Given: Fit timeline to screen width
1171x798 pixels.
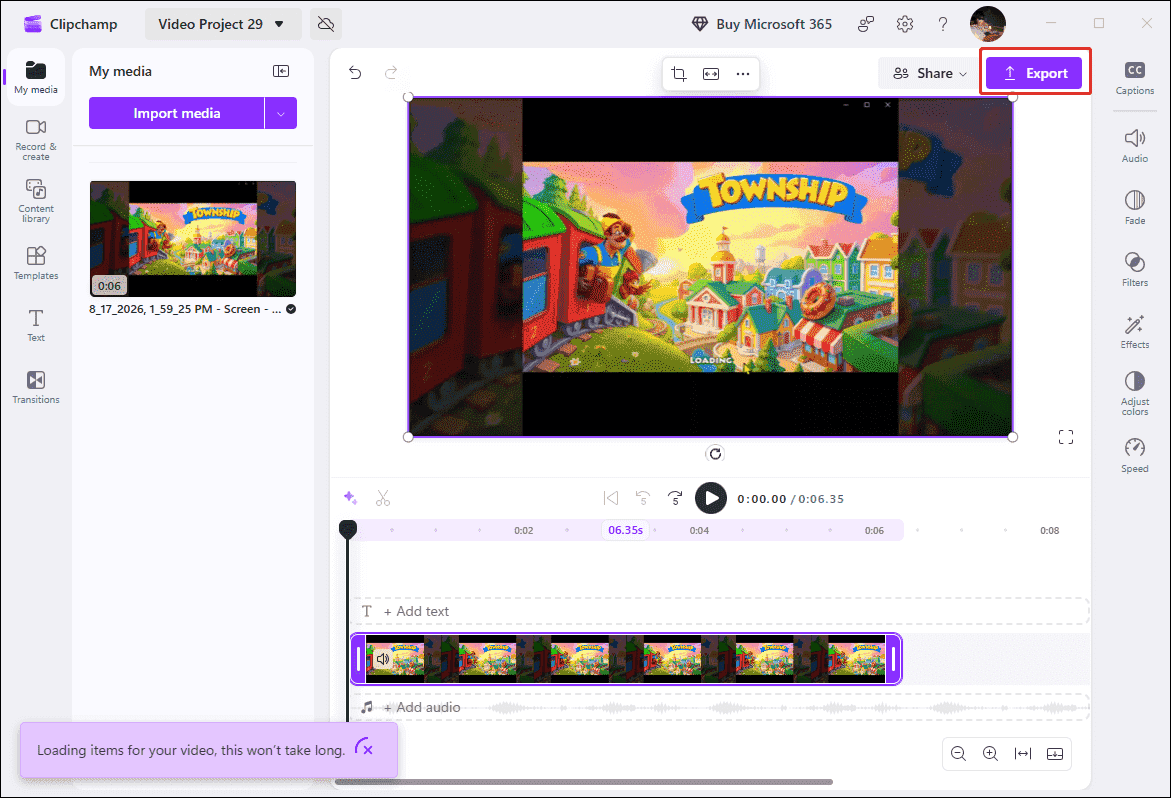Looking at the screenshot, I should [x=1022, y=754].
